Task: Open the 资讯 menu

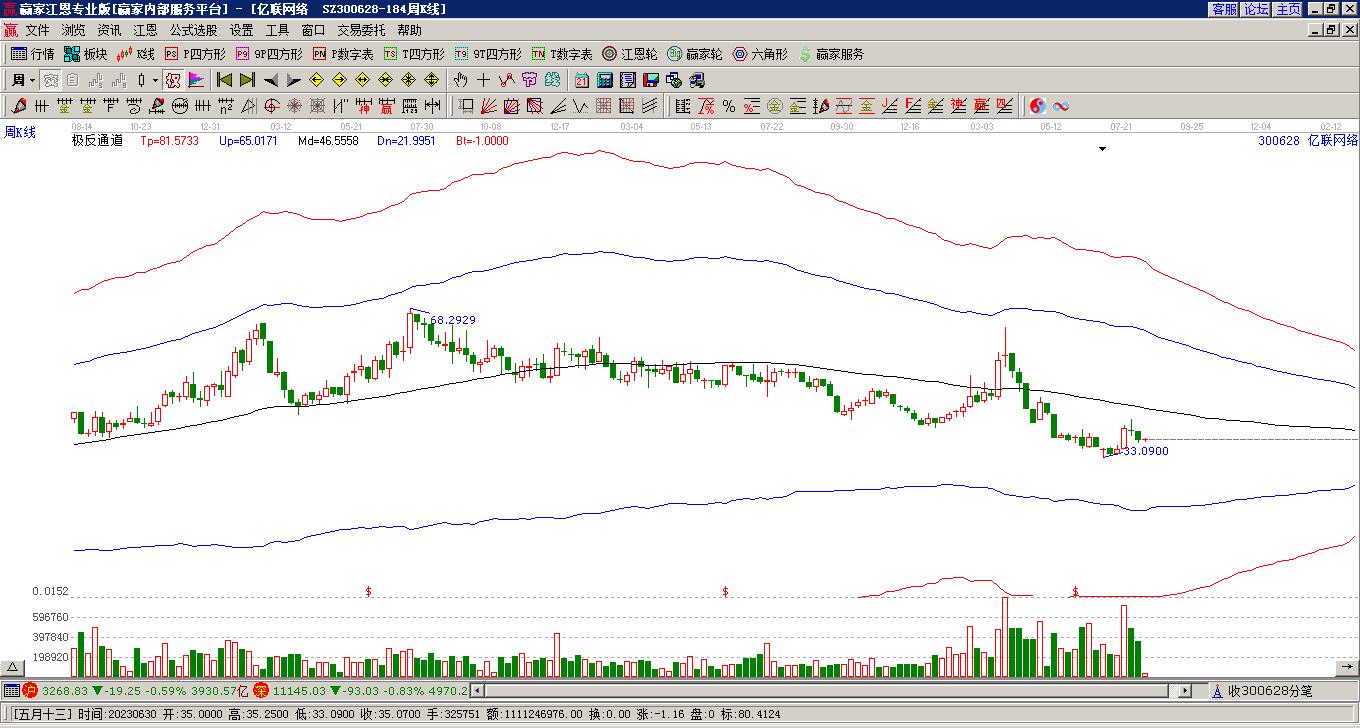Action: click(110, 30)
